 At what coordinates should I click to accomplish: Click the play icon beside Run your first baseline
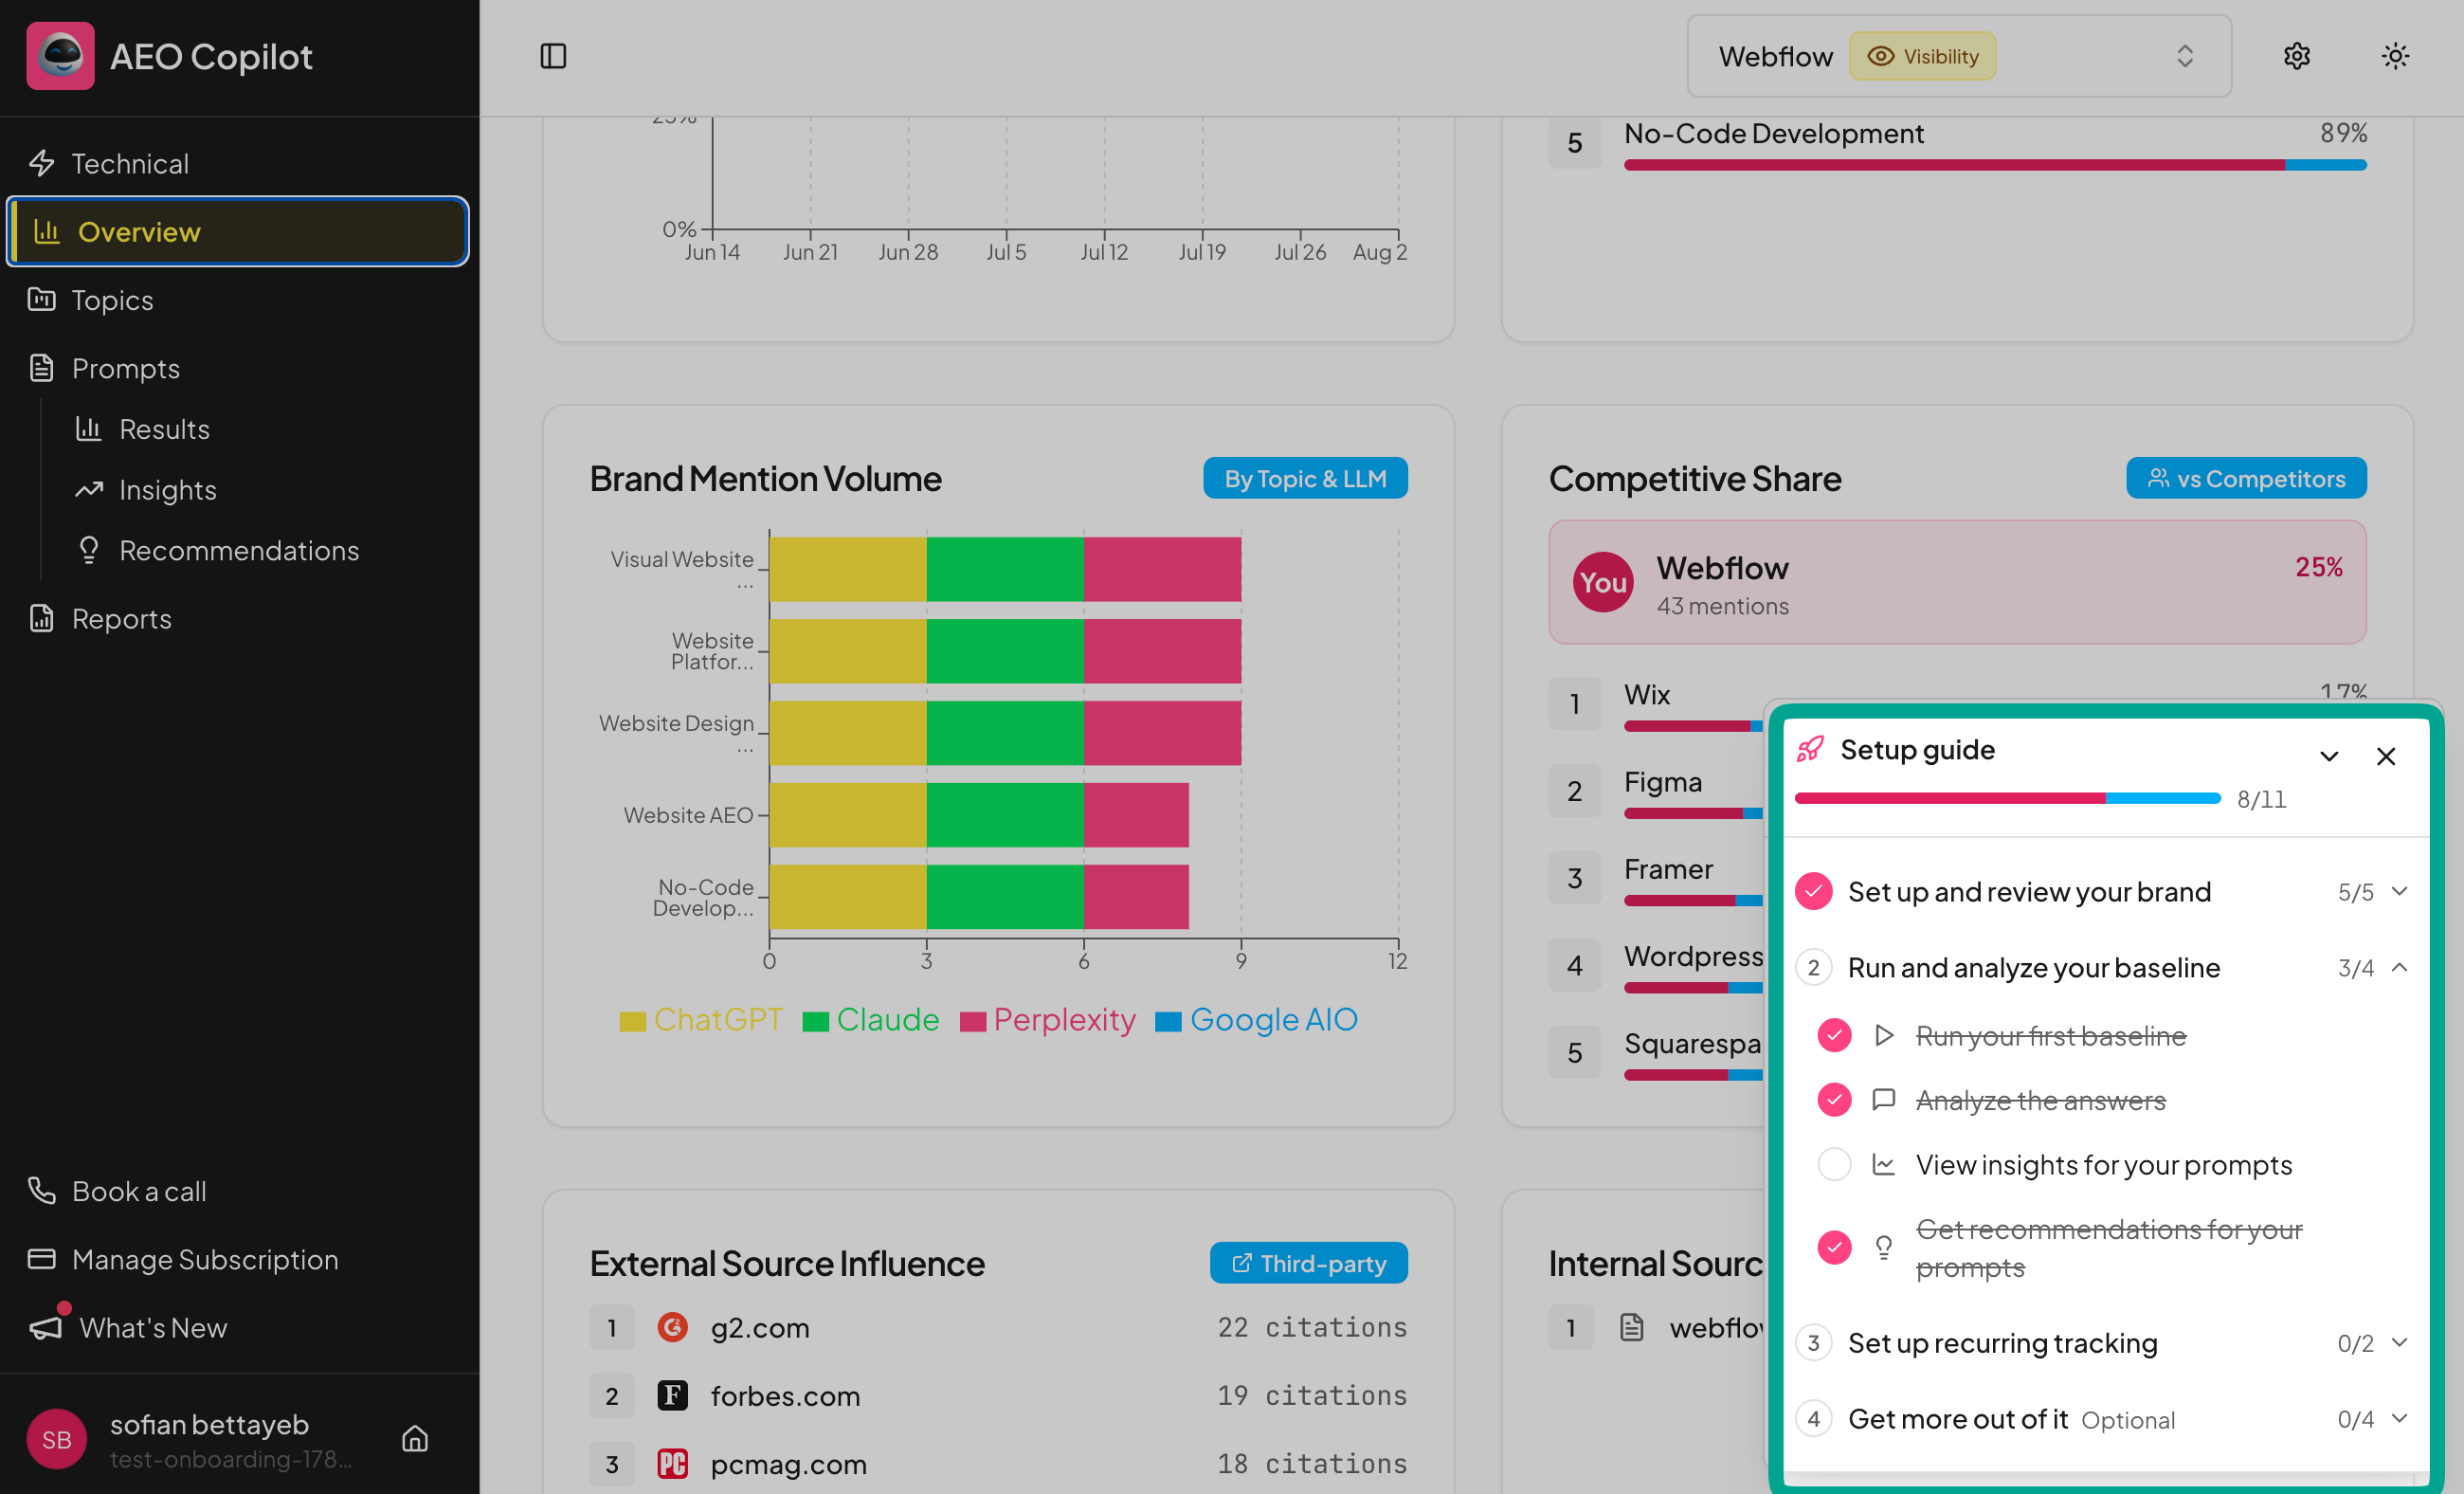coord(1884,1035)
